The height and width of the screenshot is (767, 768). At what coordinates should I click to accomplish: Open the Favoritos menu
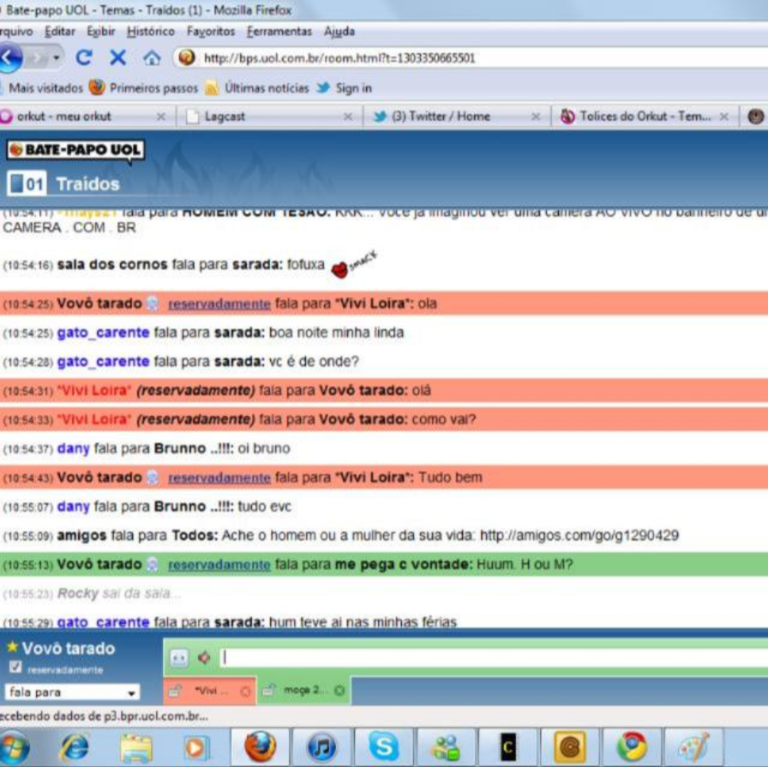tap(211, 31)
